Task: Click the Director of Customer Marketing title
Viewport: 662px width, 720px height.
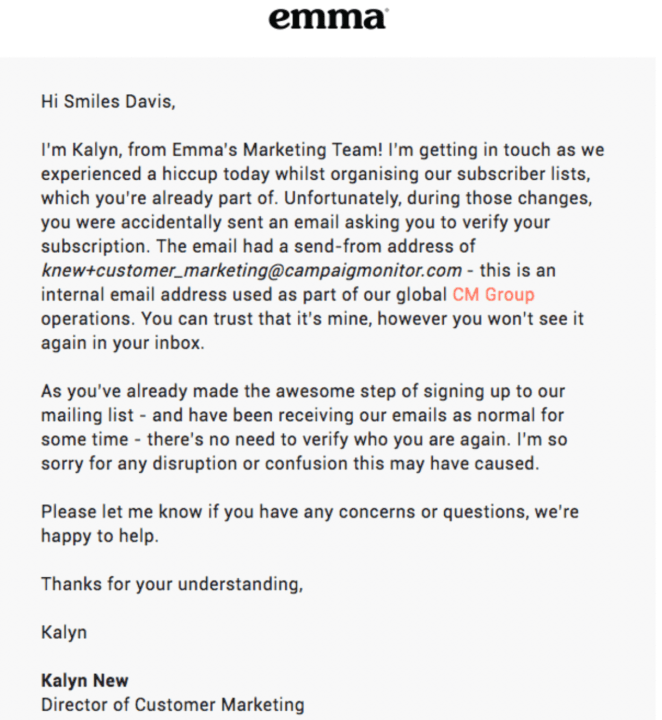Action: 173,705
